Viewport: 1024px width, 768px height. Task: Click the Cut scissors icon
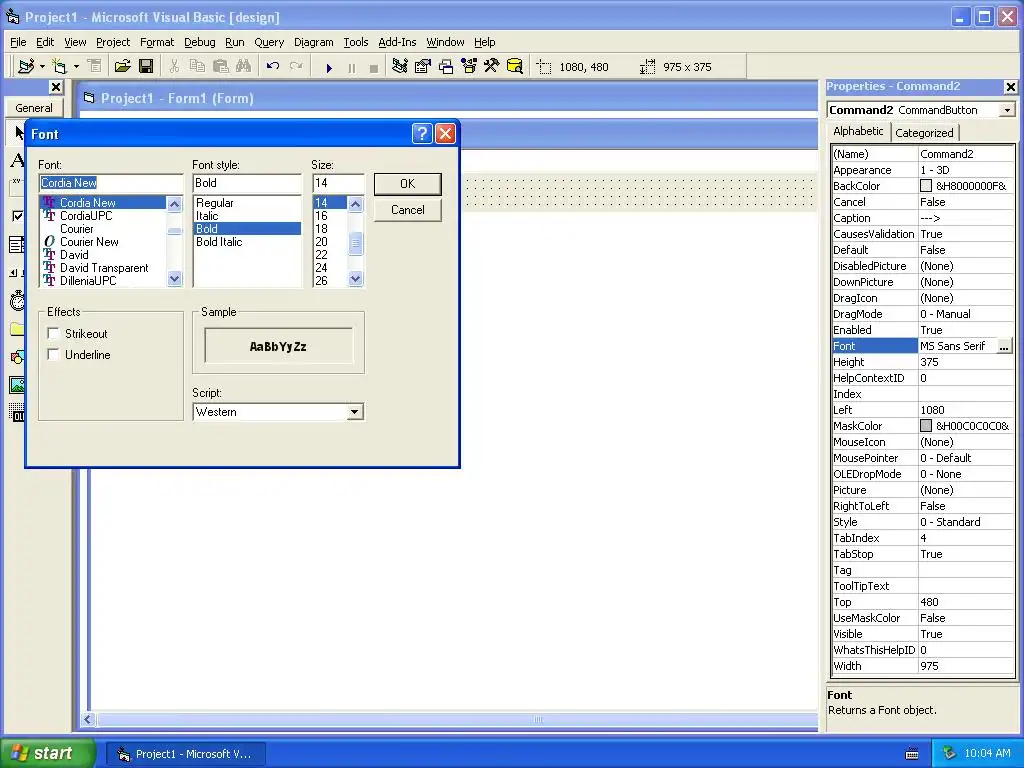174,66
